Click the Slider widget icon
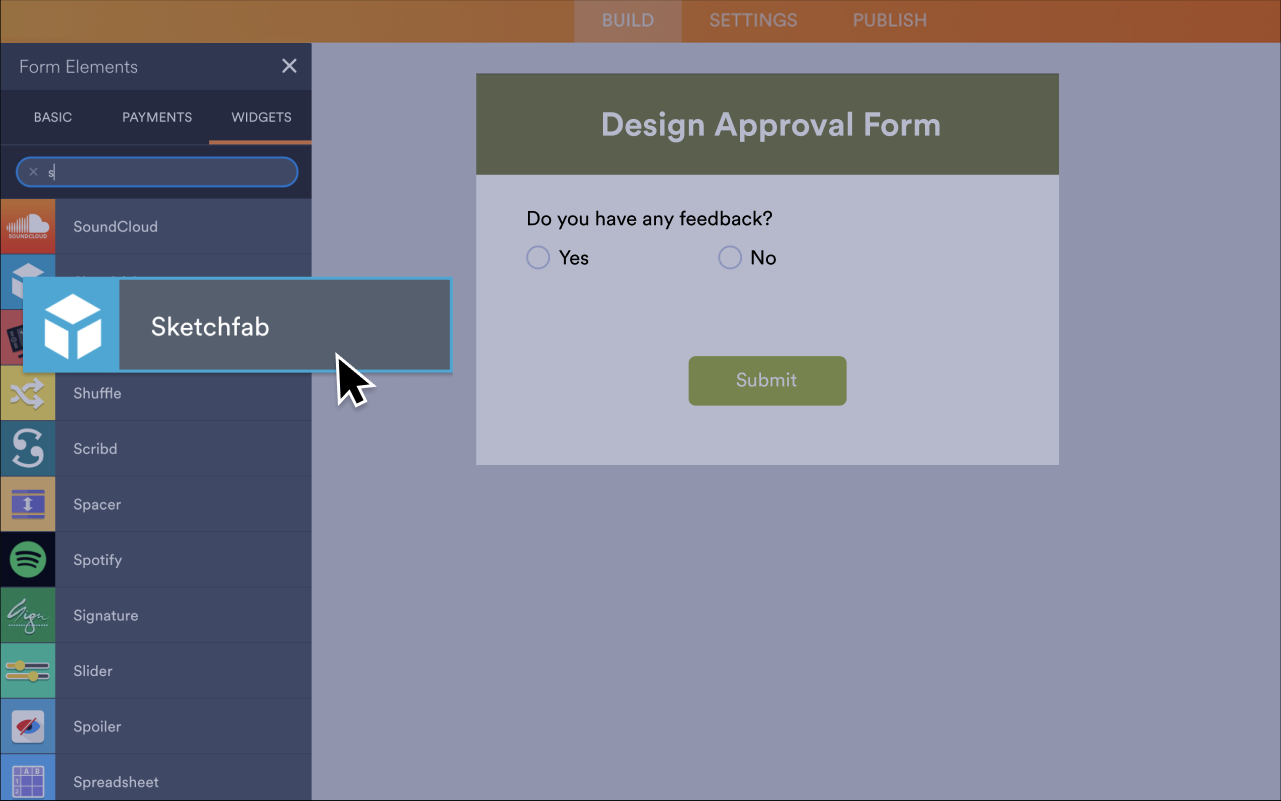1281x801 pixels. (28, 671)
